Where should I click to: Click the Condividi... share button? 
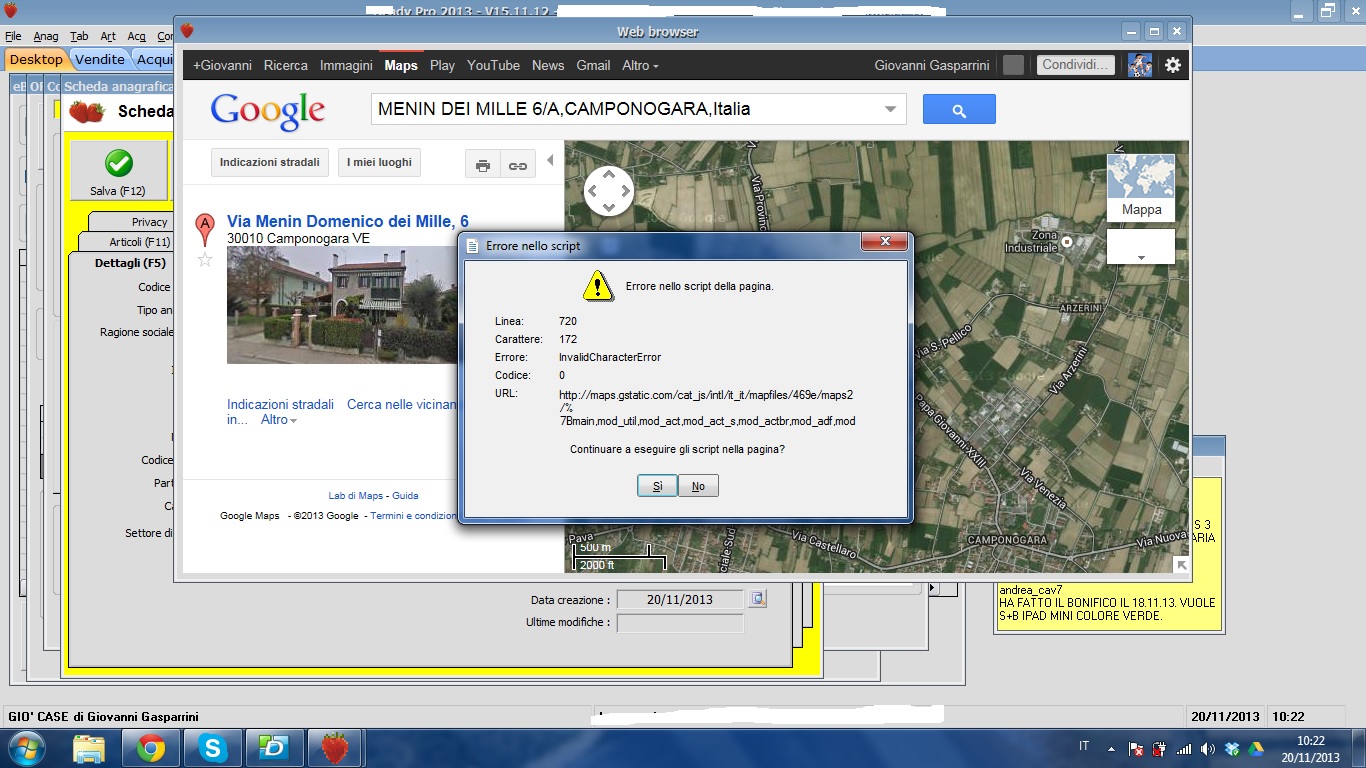(1075, 65)
